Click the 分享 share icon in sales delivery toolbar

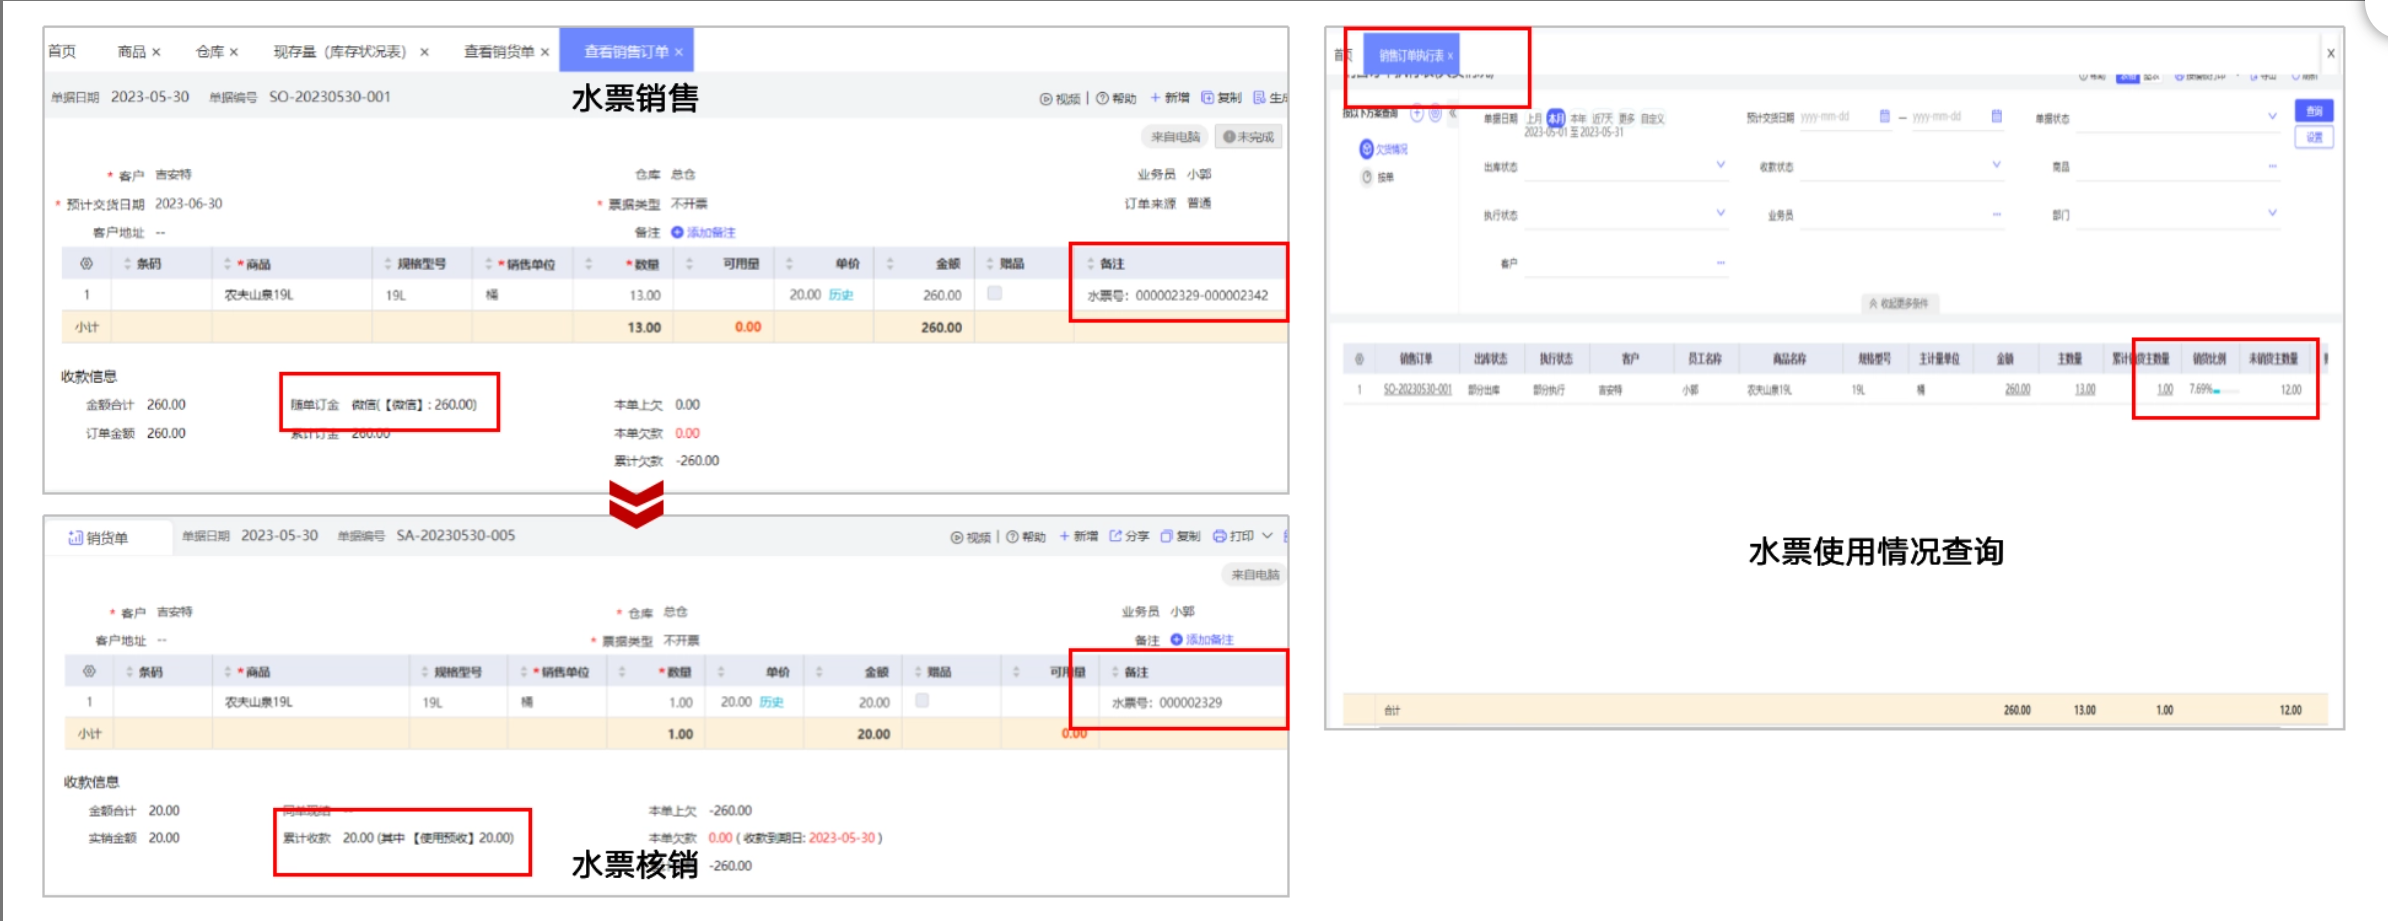pos(1116,536)
